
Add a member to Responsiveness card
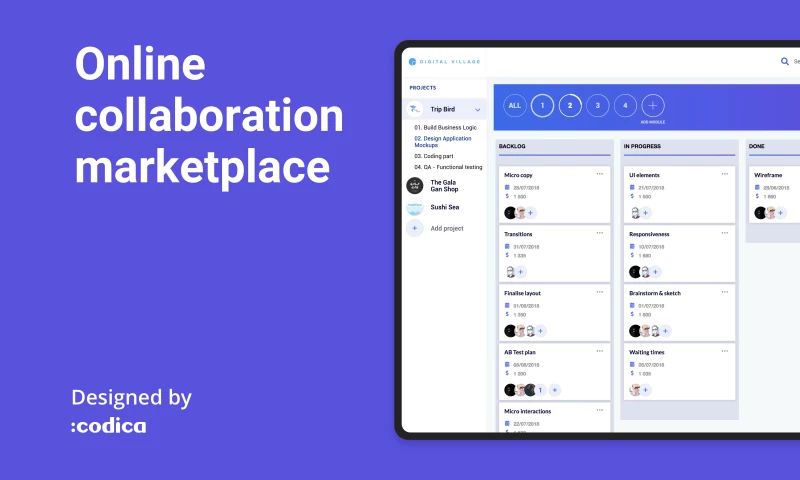point(656,272)
